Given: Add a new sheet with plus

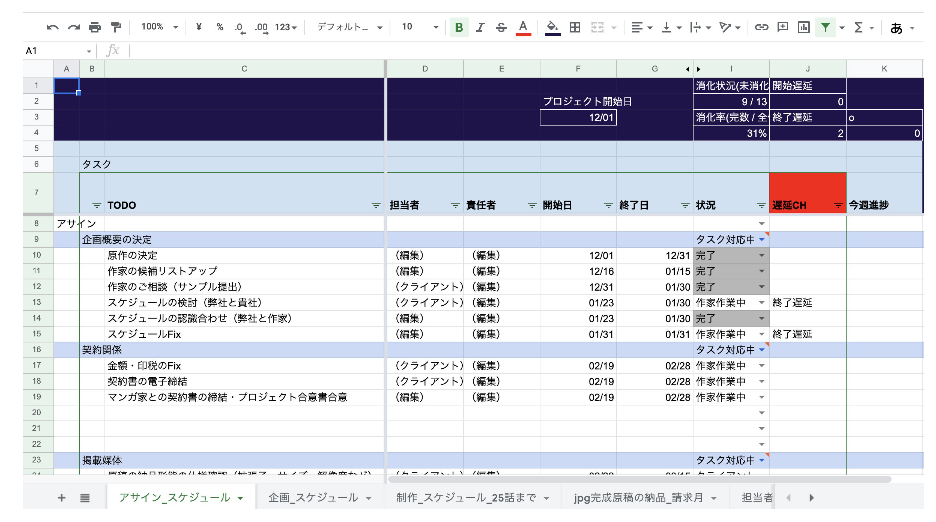Looking at the screenshot, I should [61, 498].
